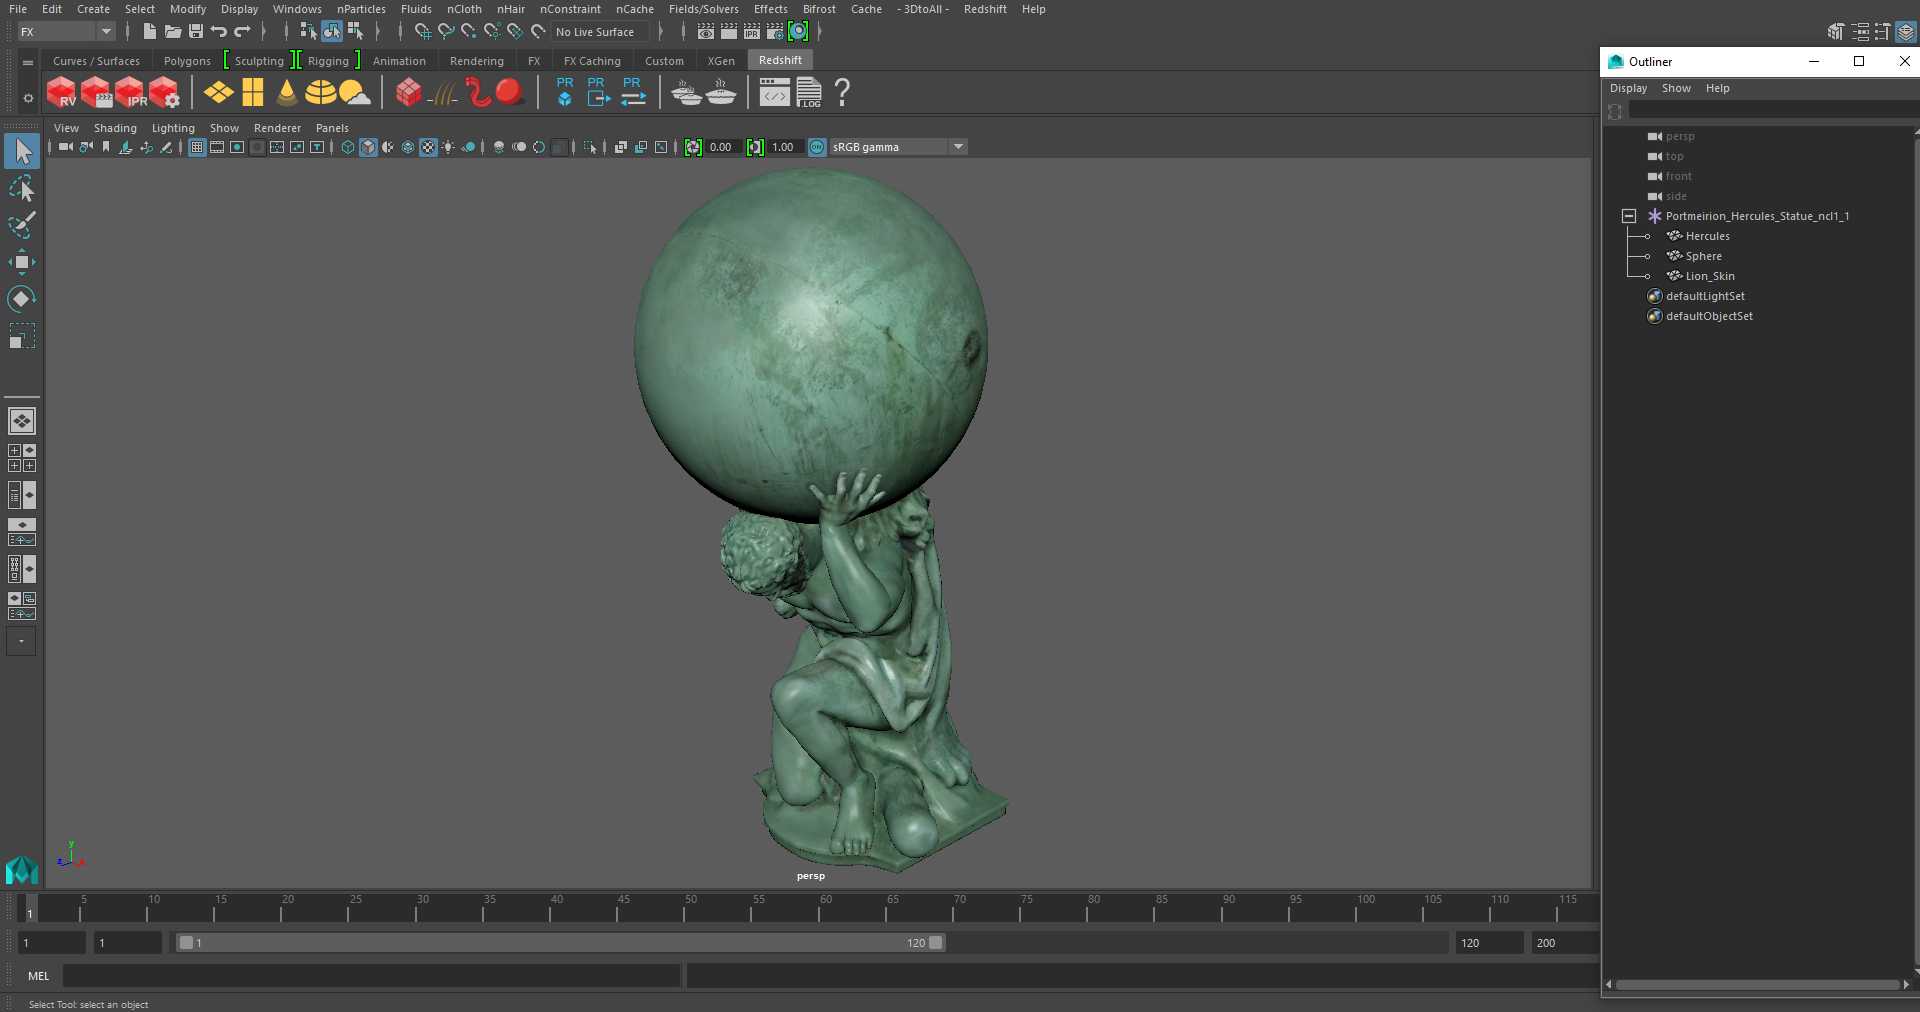
Task: Open the sRGB gamma dropdown
Action: tap(898, 147)
